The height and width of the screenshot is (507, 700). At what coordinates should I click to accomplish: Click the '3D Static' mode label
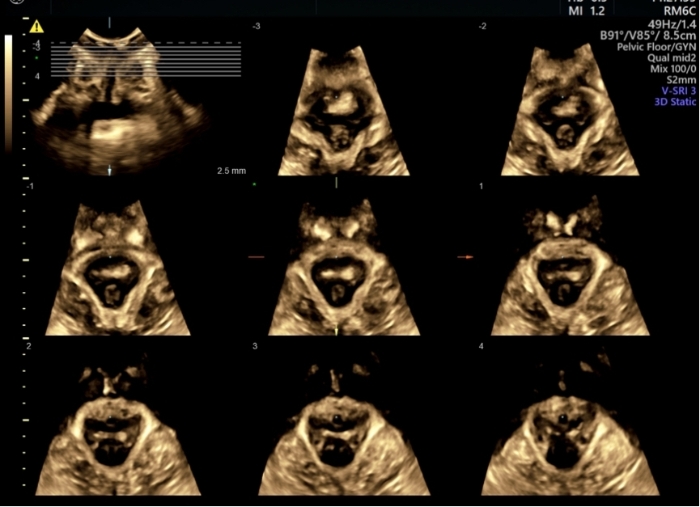[x=675, y=102]
